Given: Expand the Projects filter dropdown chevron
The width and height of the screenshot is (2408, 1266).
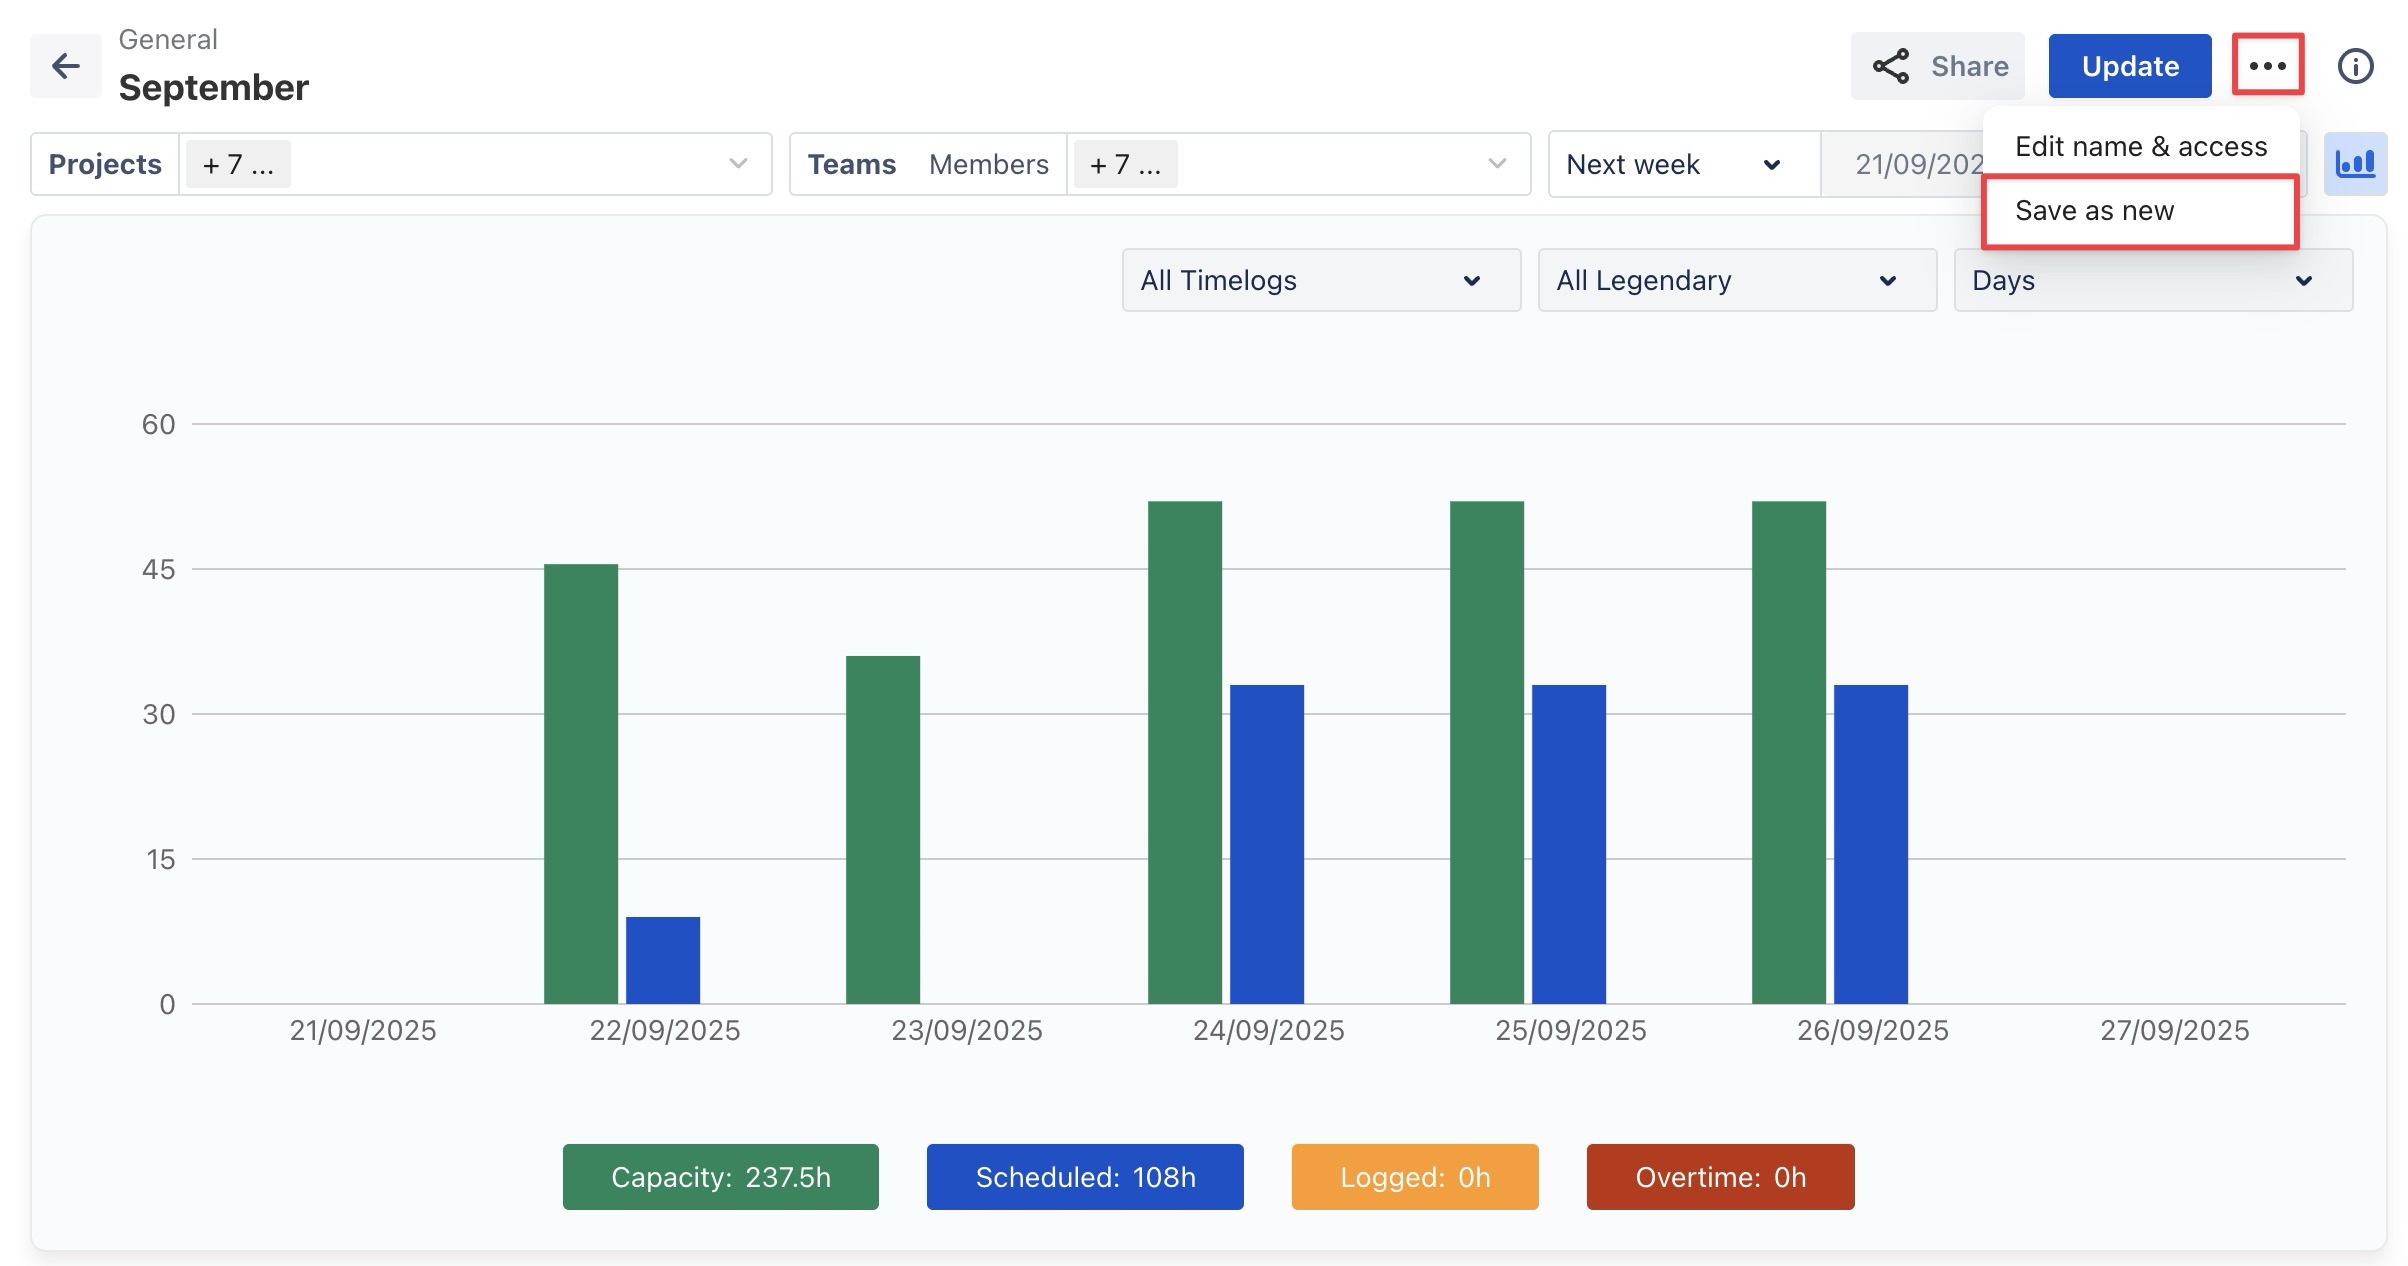Looking at the screenshot, I should pos(738,164).
